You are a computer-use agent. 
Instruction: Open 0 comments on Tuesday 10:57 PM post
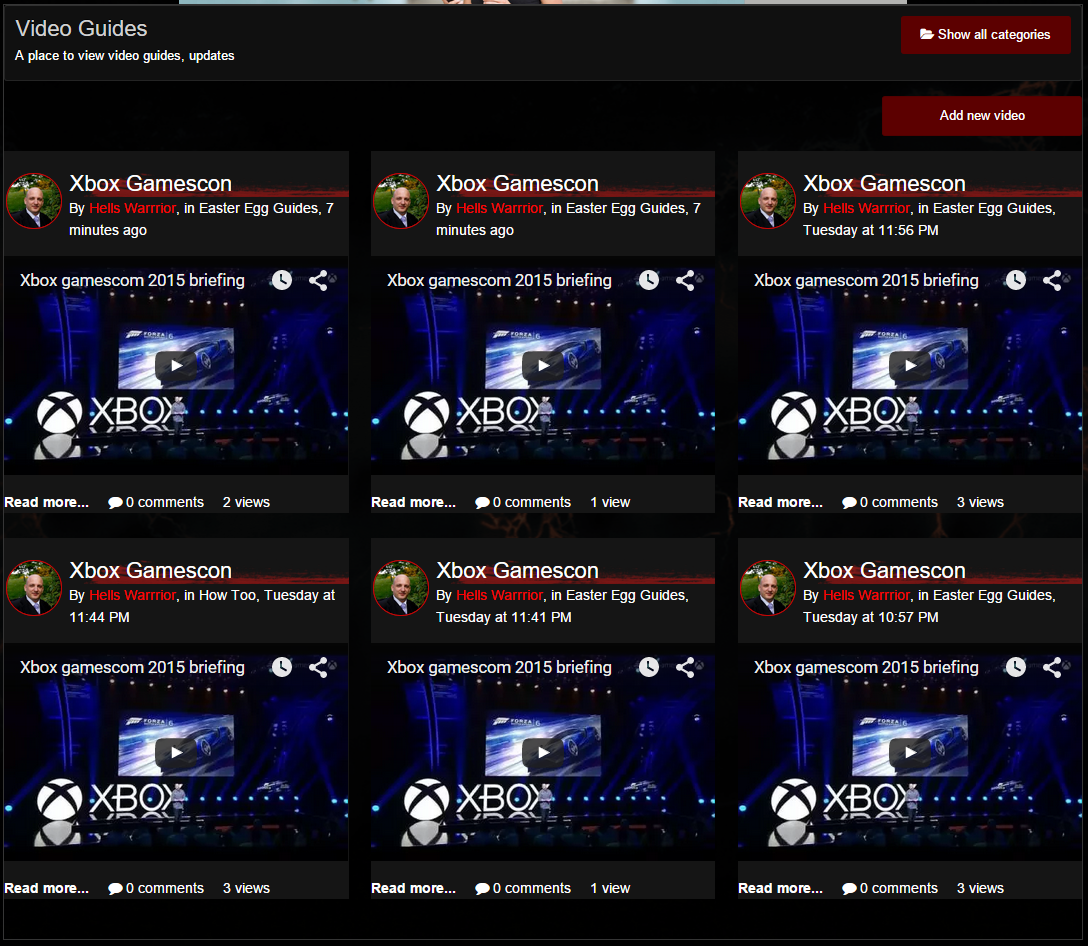(890, 888)
